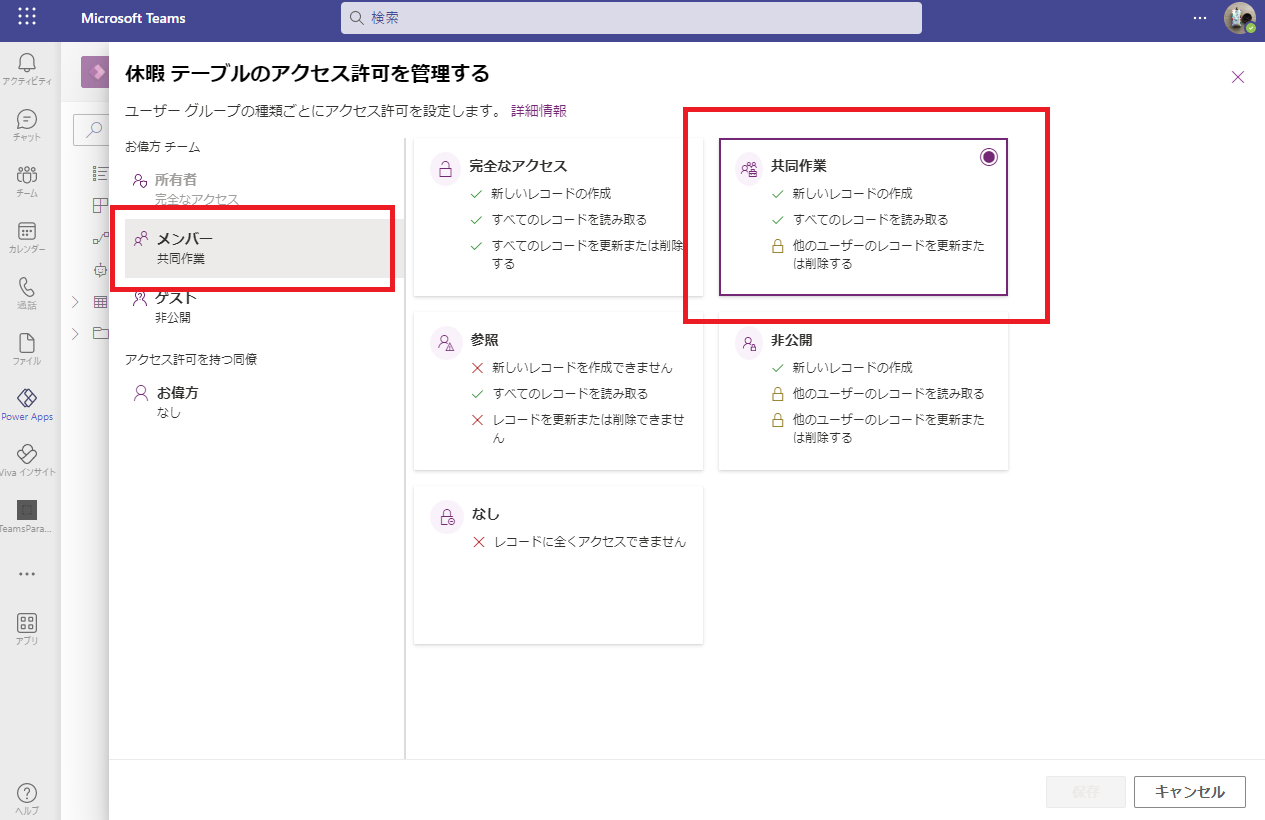Image resolution: width=1265 pixels, height=820 pixels.
Task: Open ヘルプ at the bottom of the sidebar
Action: pos(27,795)
